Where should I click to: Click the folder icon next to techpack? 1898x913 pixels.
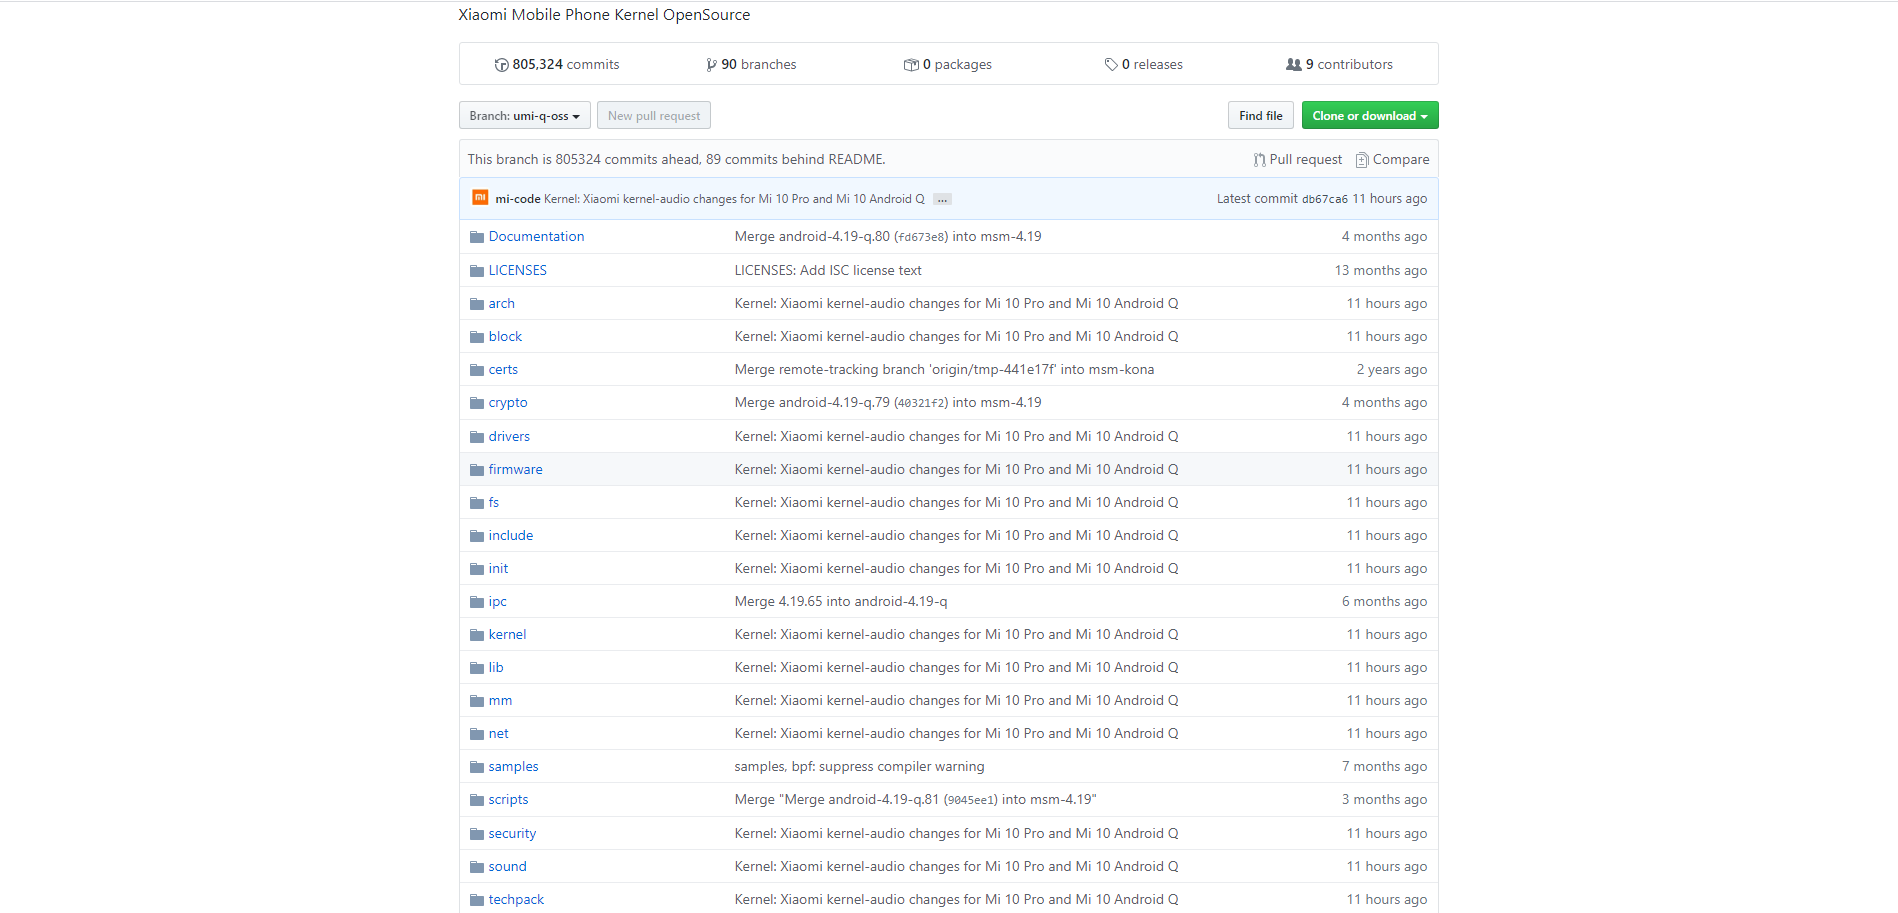(x=477, y=900)
